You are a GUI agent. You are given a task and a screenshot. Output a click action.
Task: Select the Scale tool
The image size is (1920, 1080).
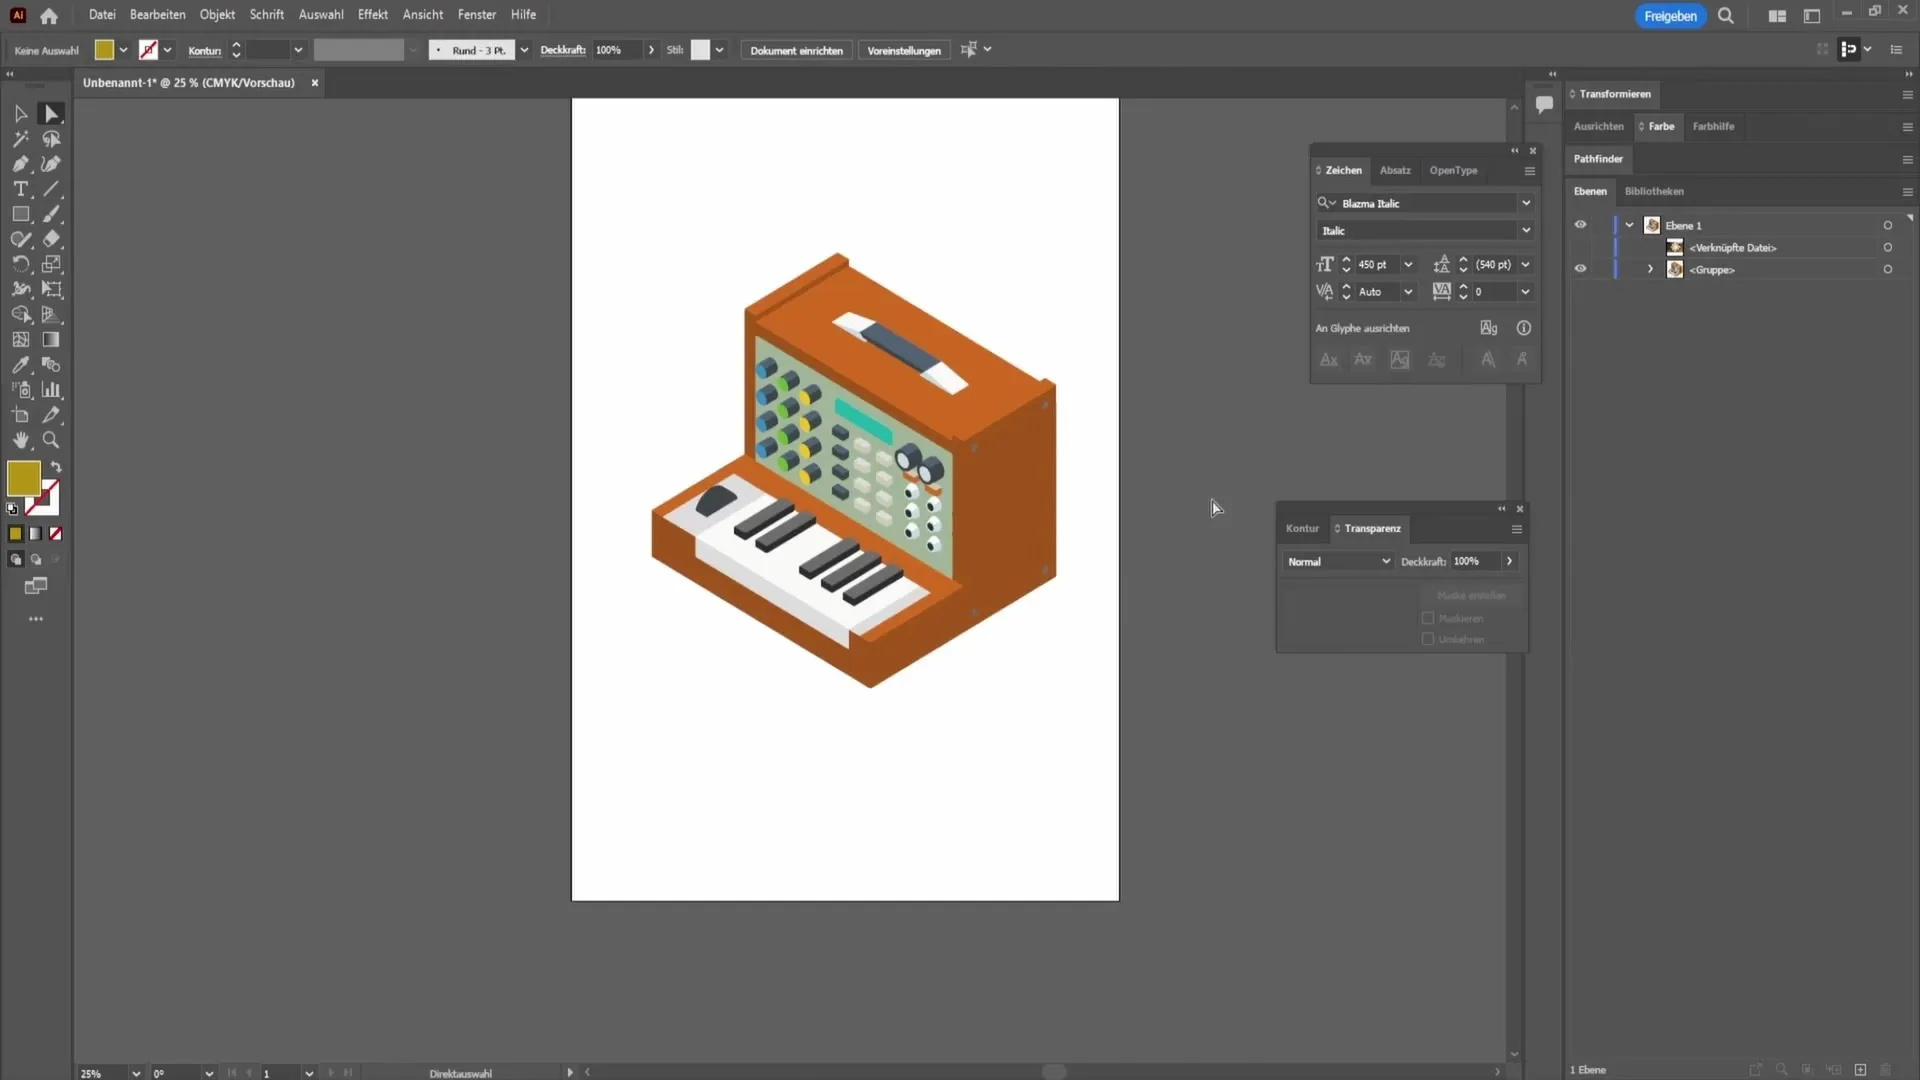click(51, 264)
